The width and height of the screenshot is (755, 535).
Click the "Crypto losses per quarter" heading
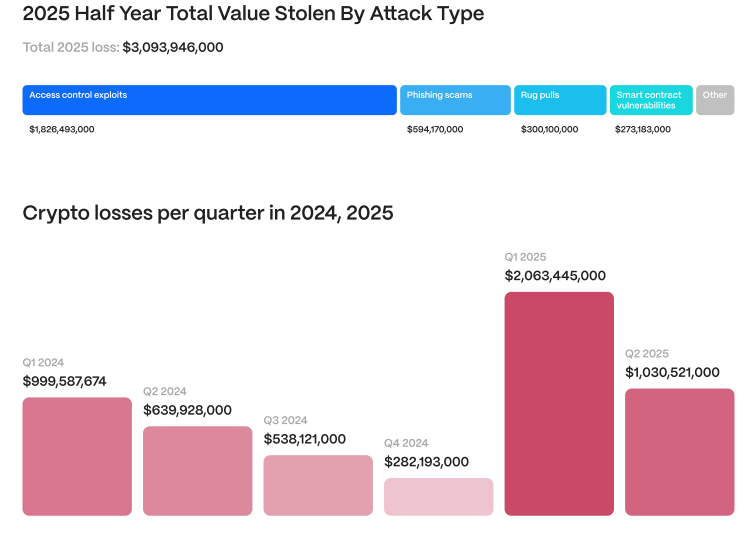tap(208, 213)
